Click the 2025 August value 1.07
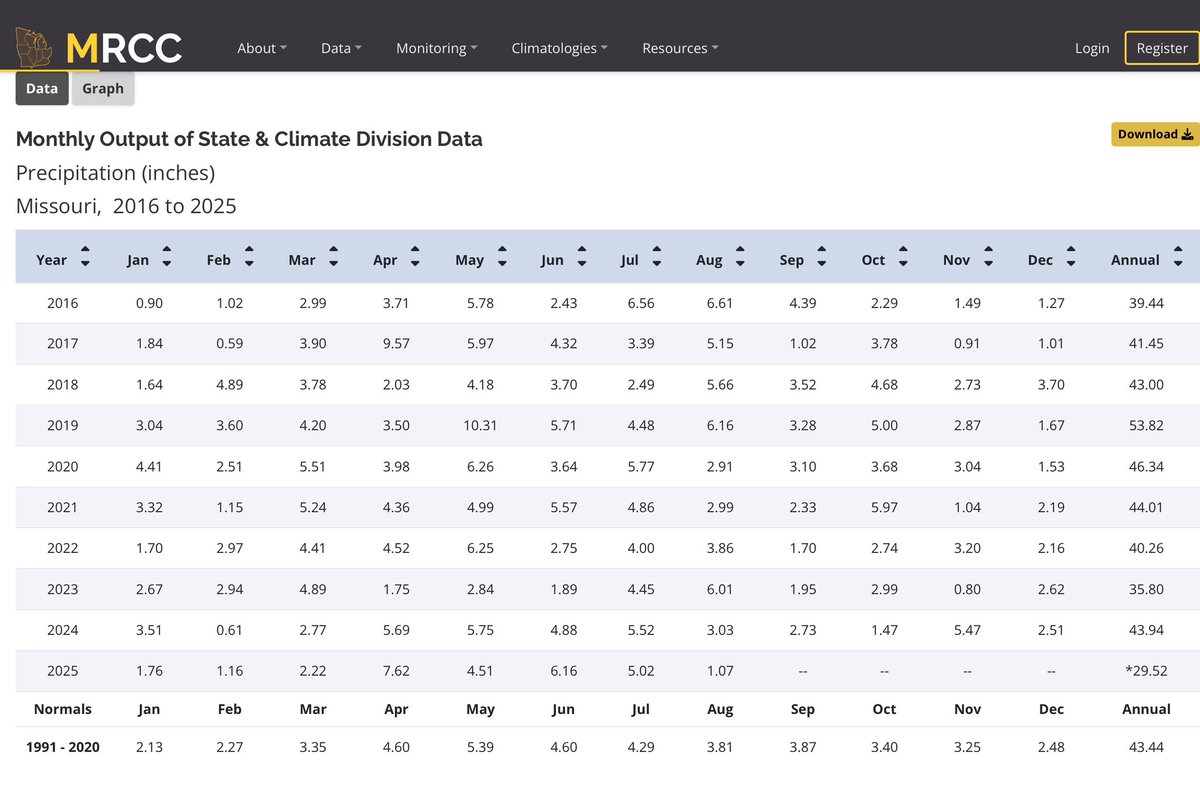Viewport: 1200px width, 786px height. [x=720, y=671]
